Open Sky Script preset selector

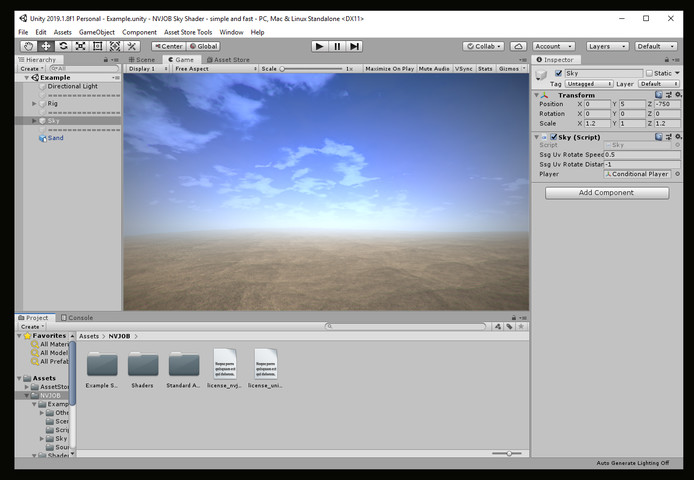[669, 137]
